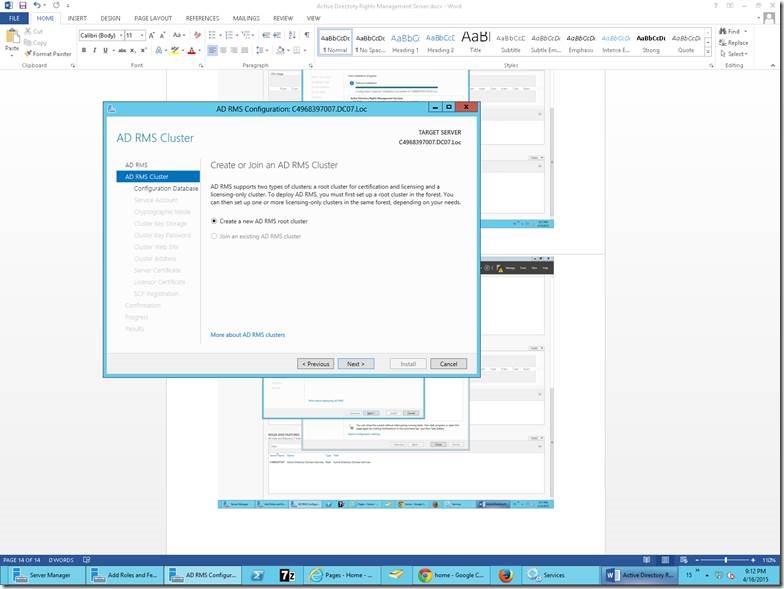Justify text in the Paragraph group
784x589 pixels.
point(244,50)
